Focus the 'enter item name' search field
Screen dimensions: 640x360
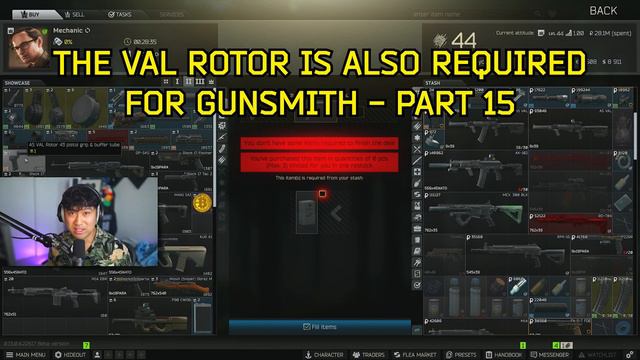click(473, 14)
